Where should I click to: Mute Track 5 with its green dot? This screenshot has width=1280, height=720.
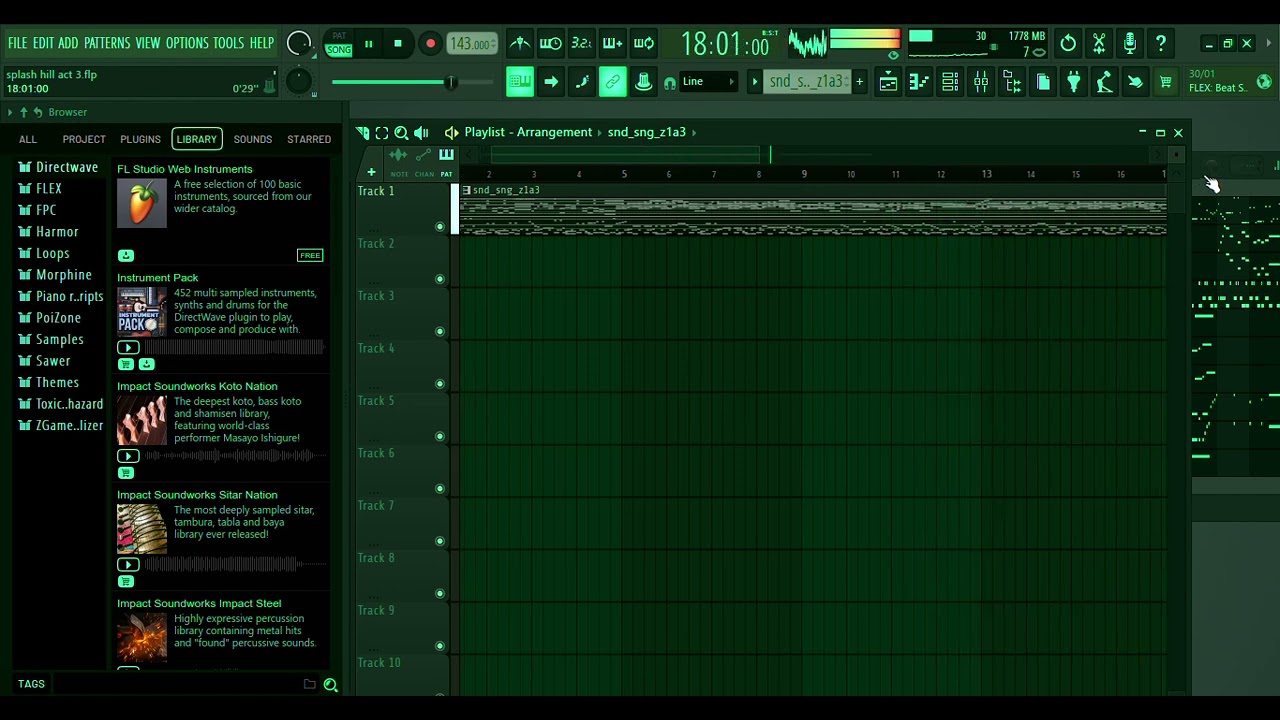(x=440, y=437)
